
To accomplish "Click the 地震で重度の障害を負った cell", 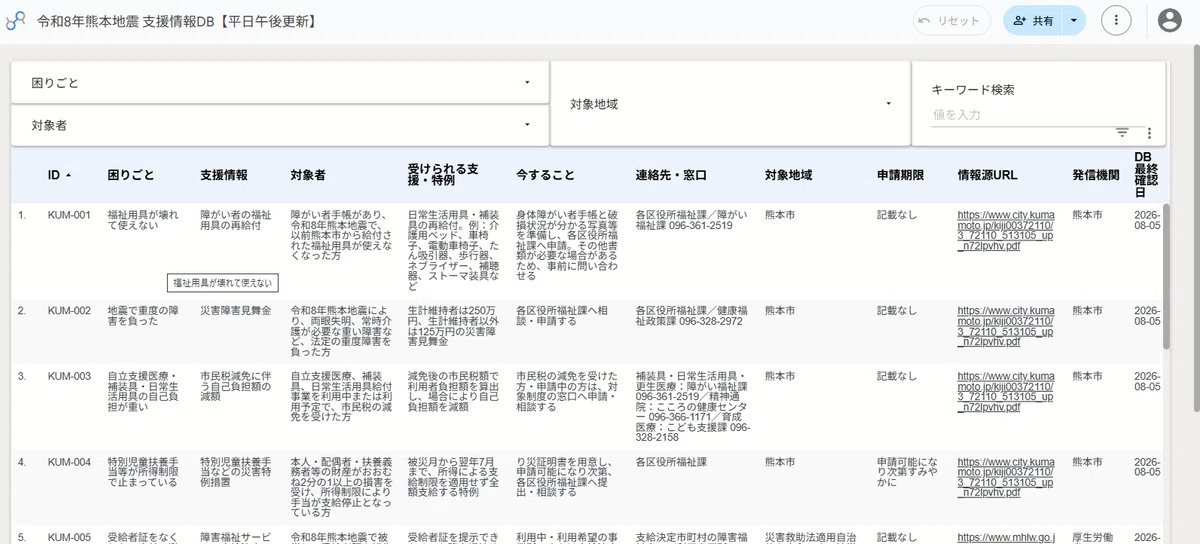I will 141,317.
